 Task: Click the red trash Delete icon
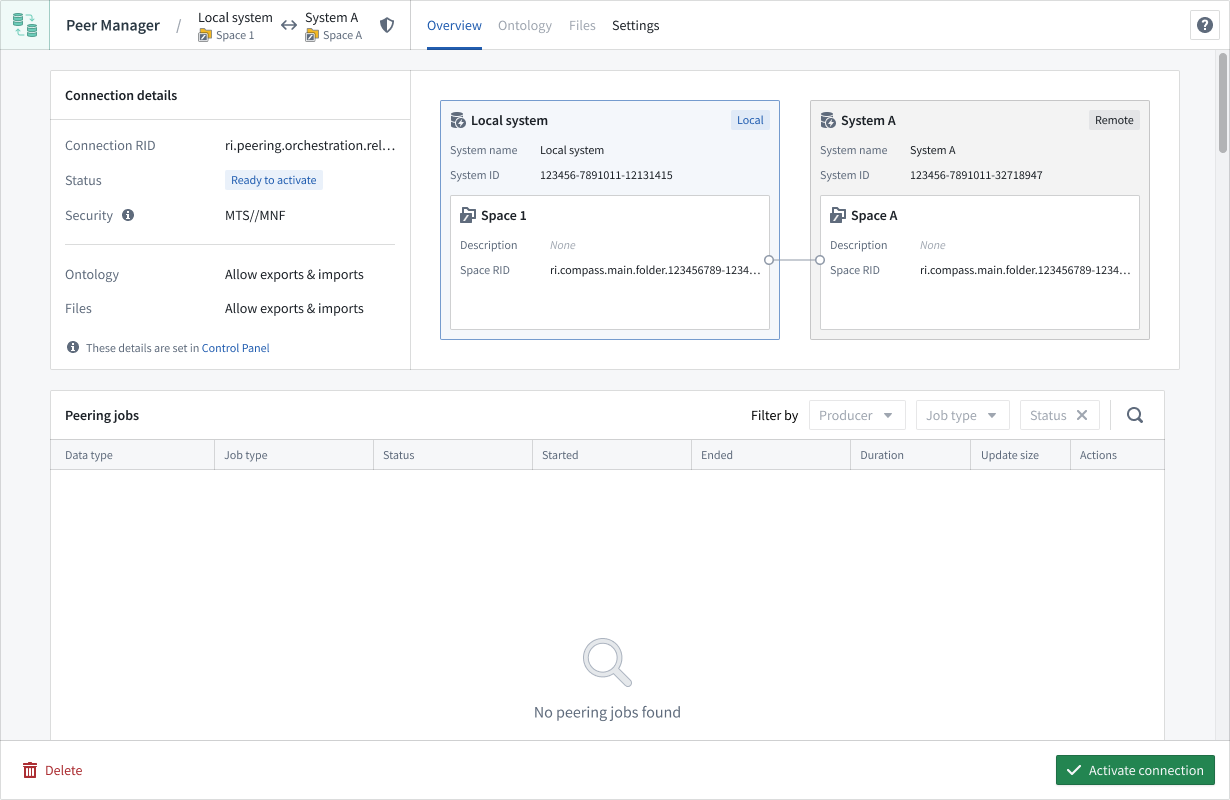point(30,770)
